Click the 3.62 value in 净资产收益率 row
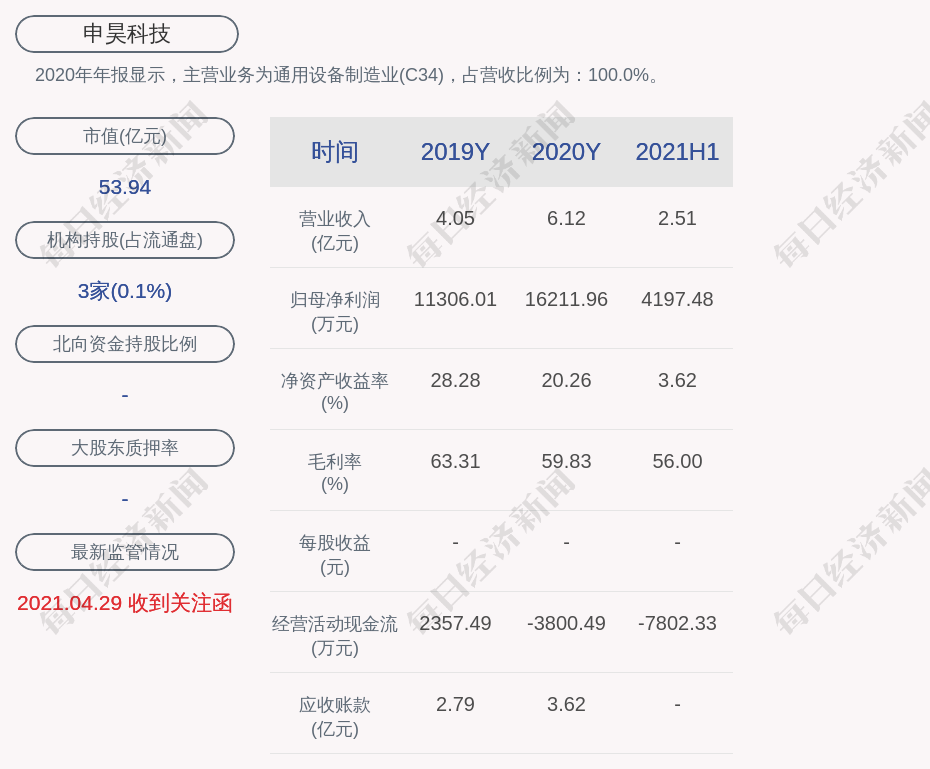Screen dimensions: 930x769 coord(677,380)
